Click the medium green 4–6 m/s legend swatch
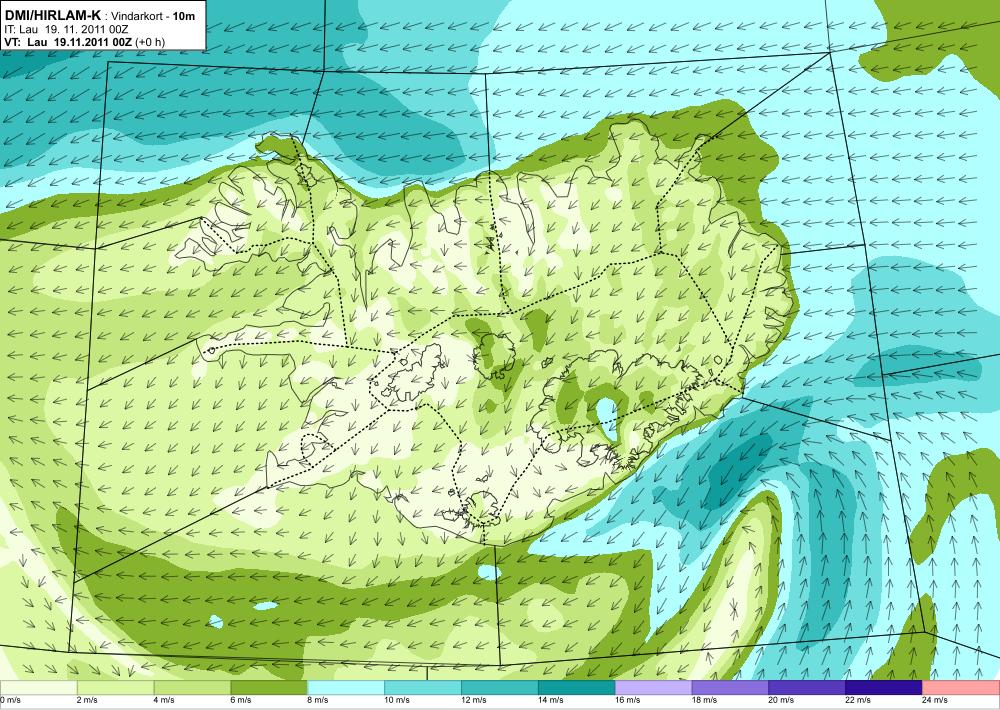This screenshot has height=710, width=1000. pos(192,688)
